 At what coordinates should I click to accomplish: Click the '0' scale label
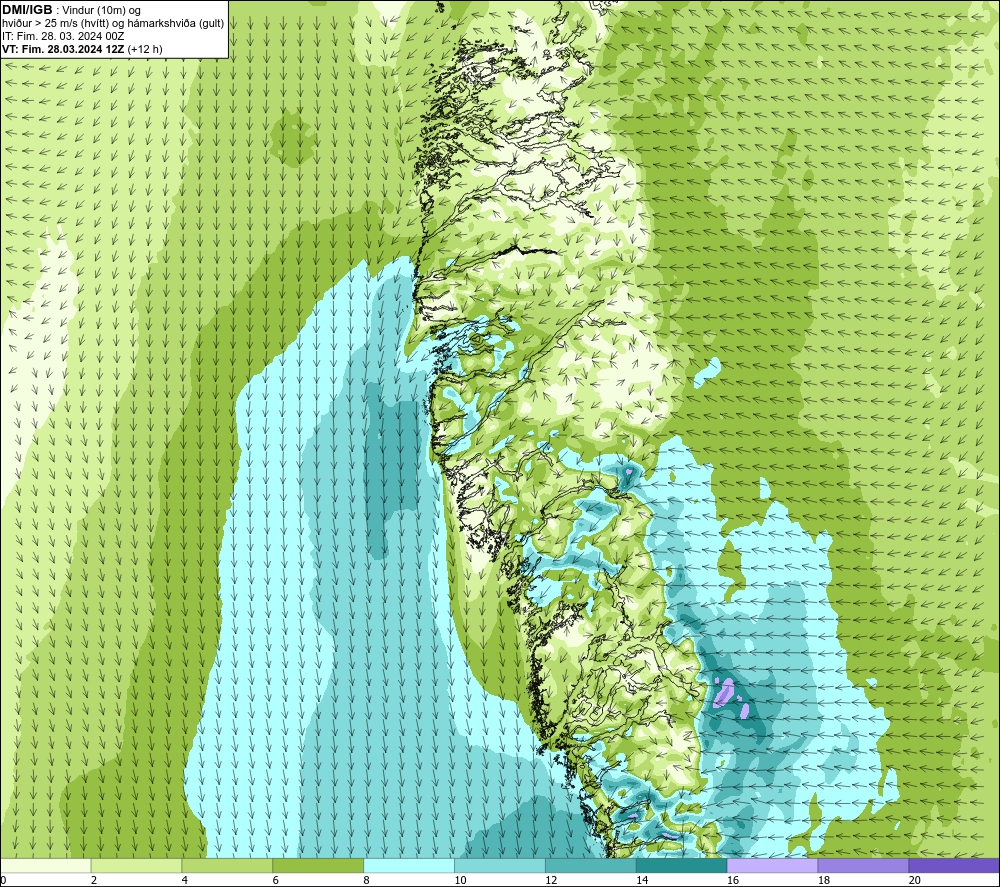coord(4,881)
